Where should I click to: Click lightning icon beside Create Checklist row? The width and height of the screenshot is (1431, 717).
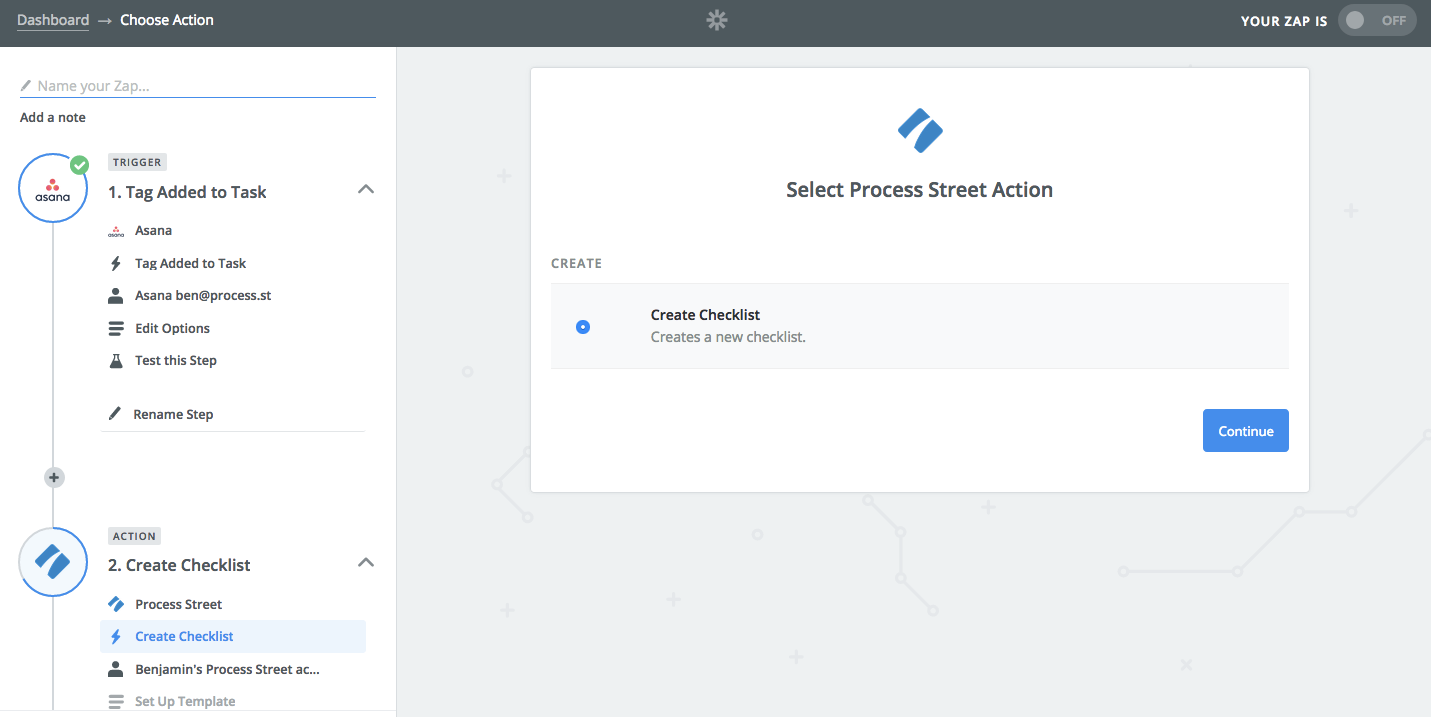tap(116, 637)
